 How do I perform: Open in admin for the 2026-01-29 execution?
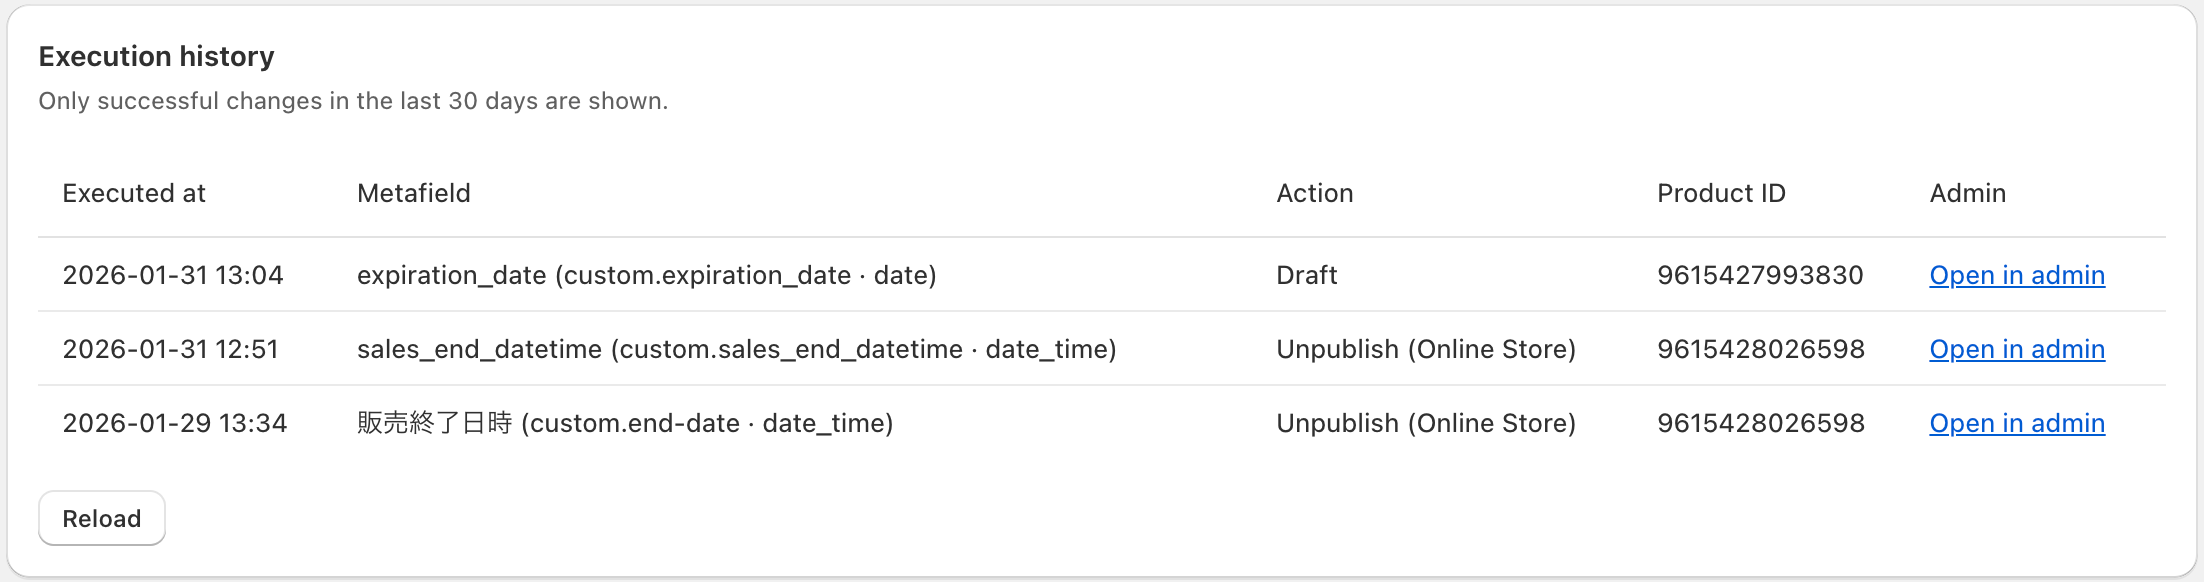(2016, 423)
